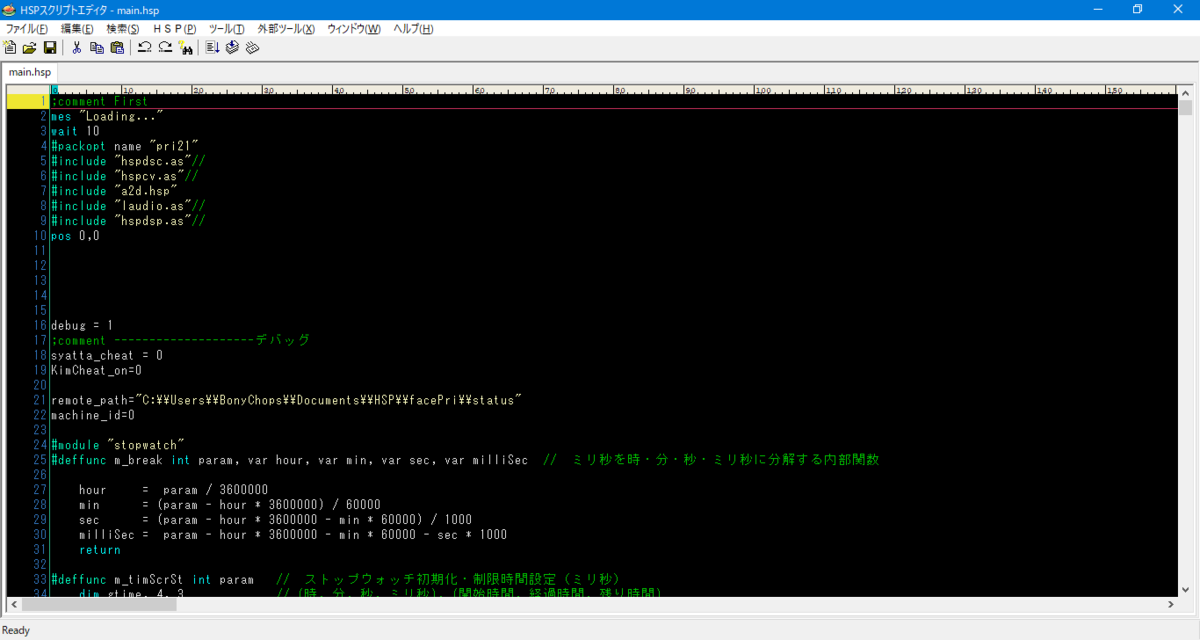Image resolution: width=1200 pixels, height=640 pixels.
Task: Click the デバッグ comment line
Action: (181, 340)
